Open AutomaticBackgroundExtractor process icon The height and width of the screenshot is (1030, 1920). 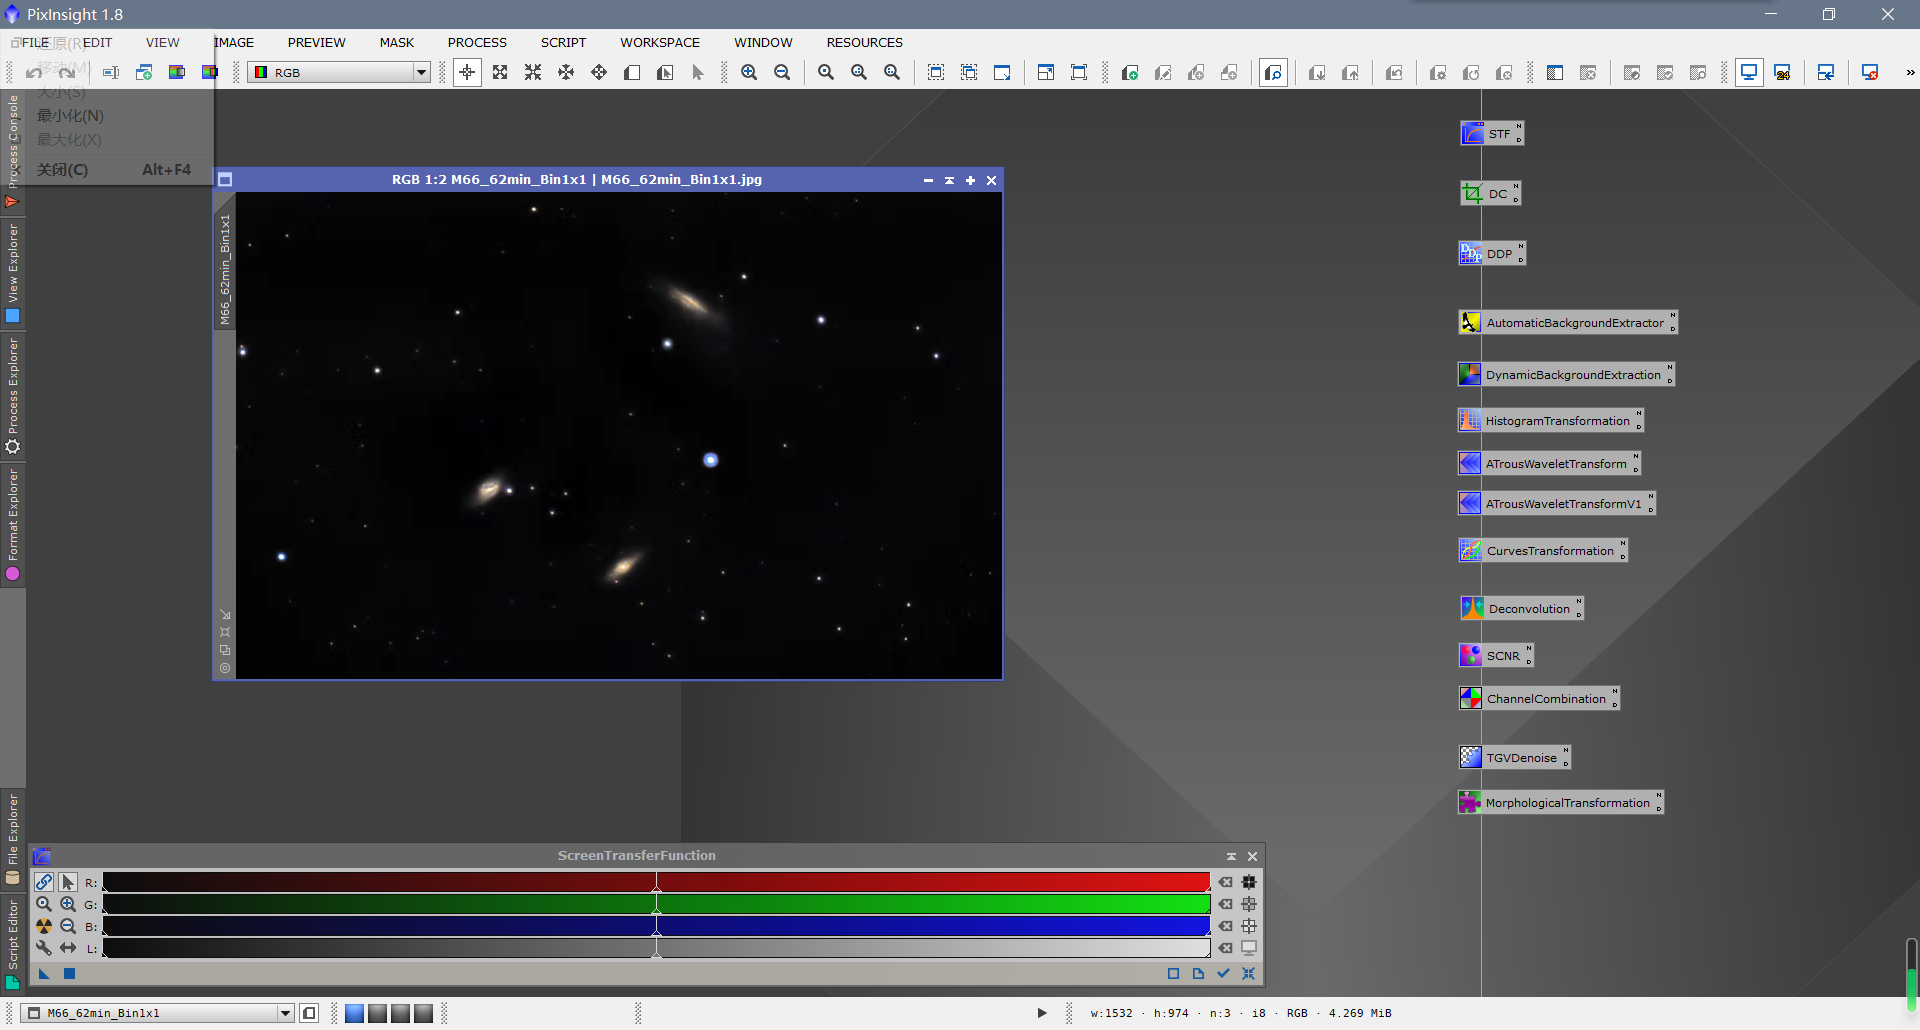tap(1567, 322)
